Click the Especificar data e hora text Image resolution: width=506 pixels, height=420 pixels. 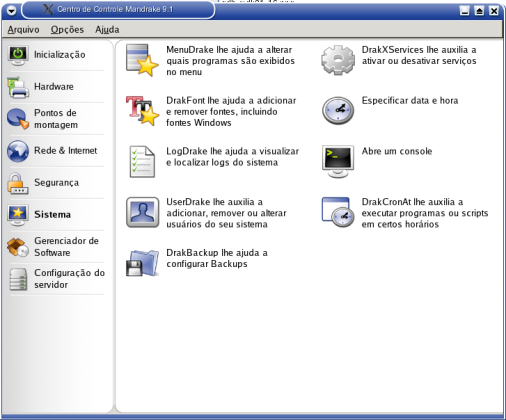[410, 101]
